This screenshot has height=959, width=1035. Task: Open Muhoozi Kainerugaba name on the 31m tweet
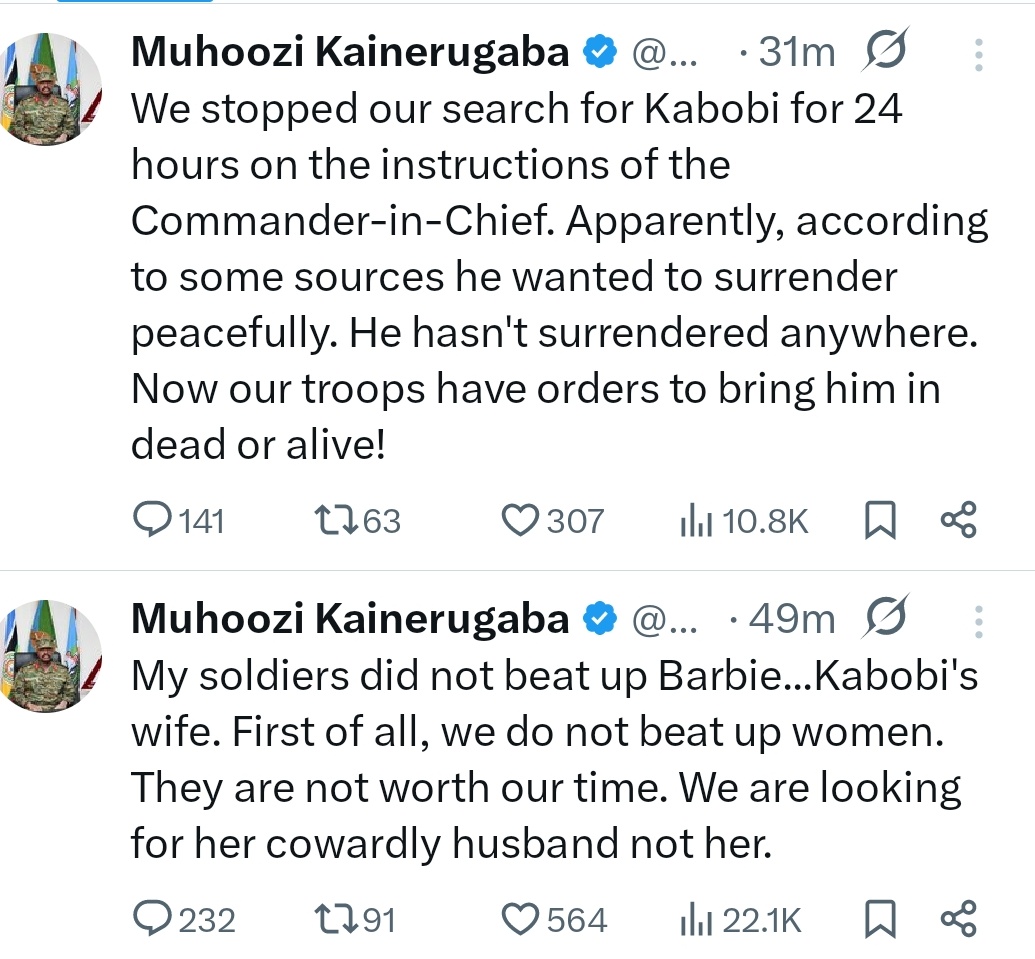pos(350,53)
